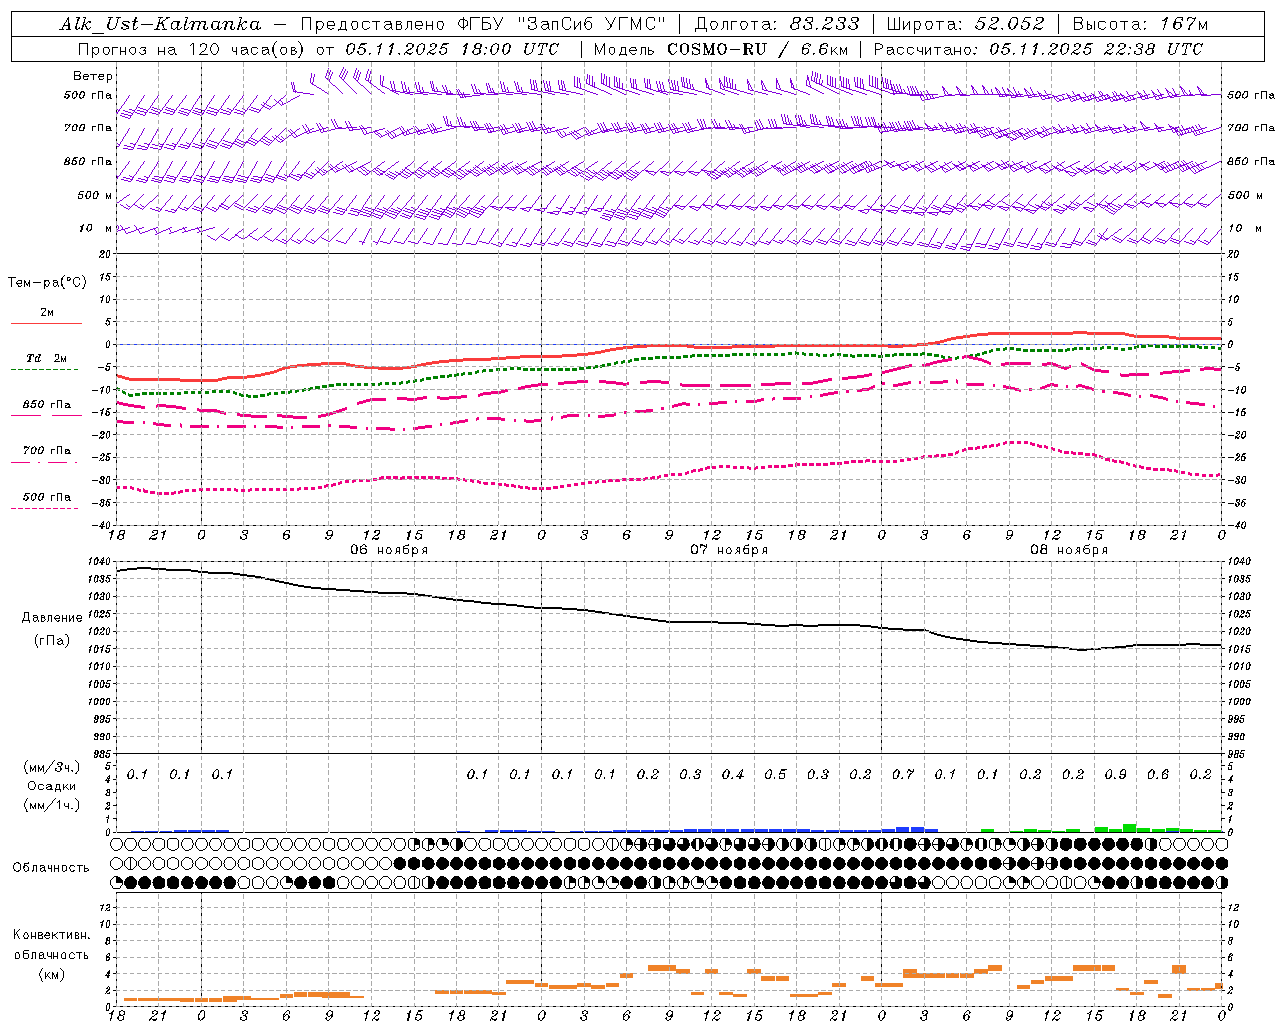Viewport: 1280px width, 1024px height.
Task: Click the (км) convective cloud unit label
Action: 51,974
